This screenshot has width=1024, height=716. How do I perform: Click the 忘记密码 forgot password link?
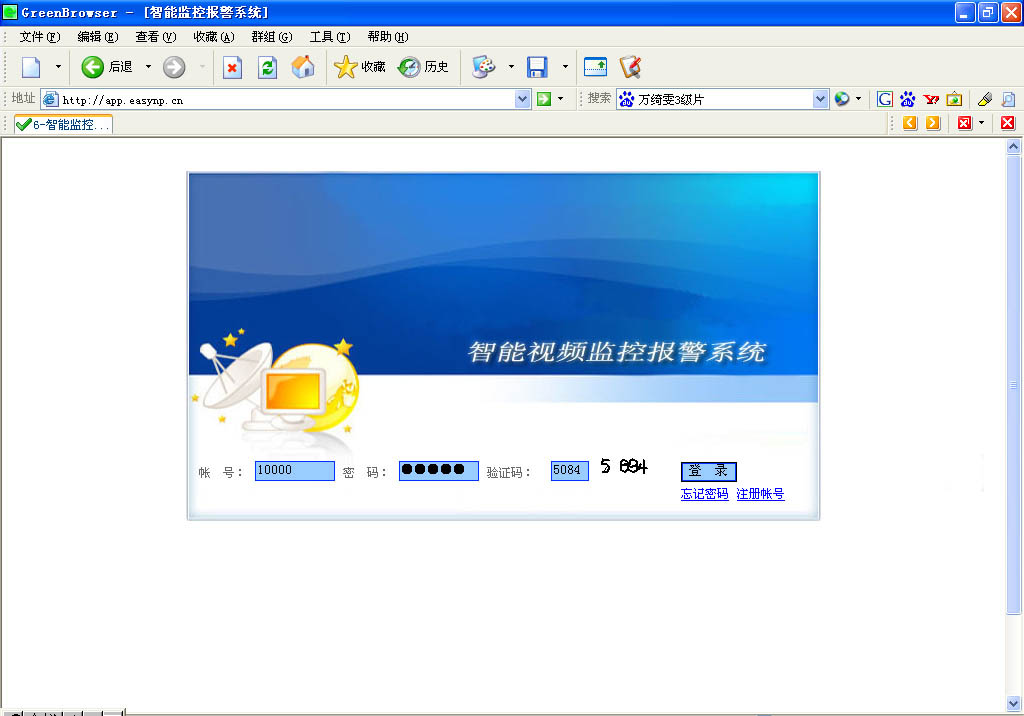coord(704,494)
